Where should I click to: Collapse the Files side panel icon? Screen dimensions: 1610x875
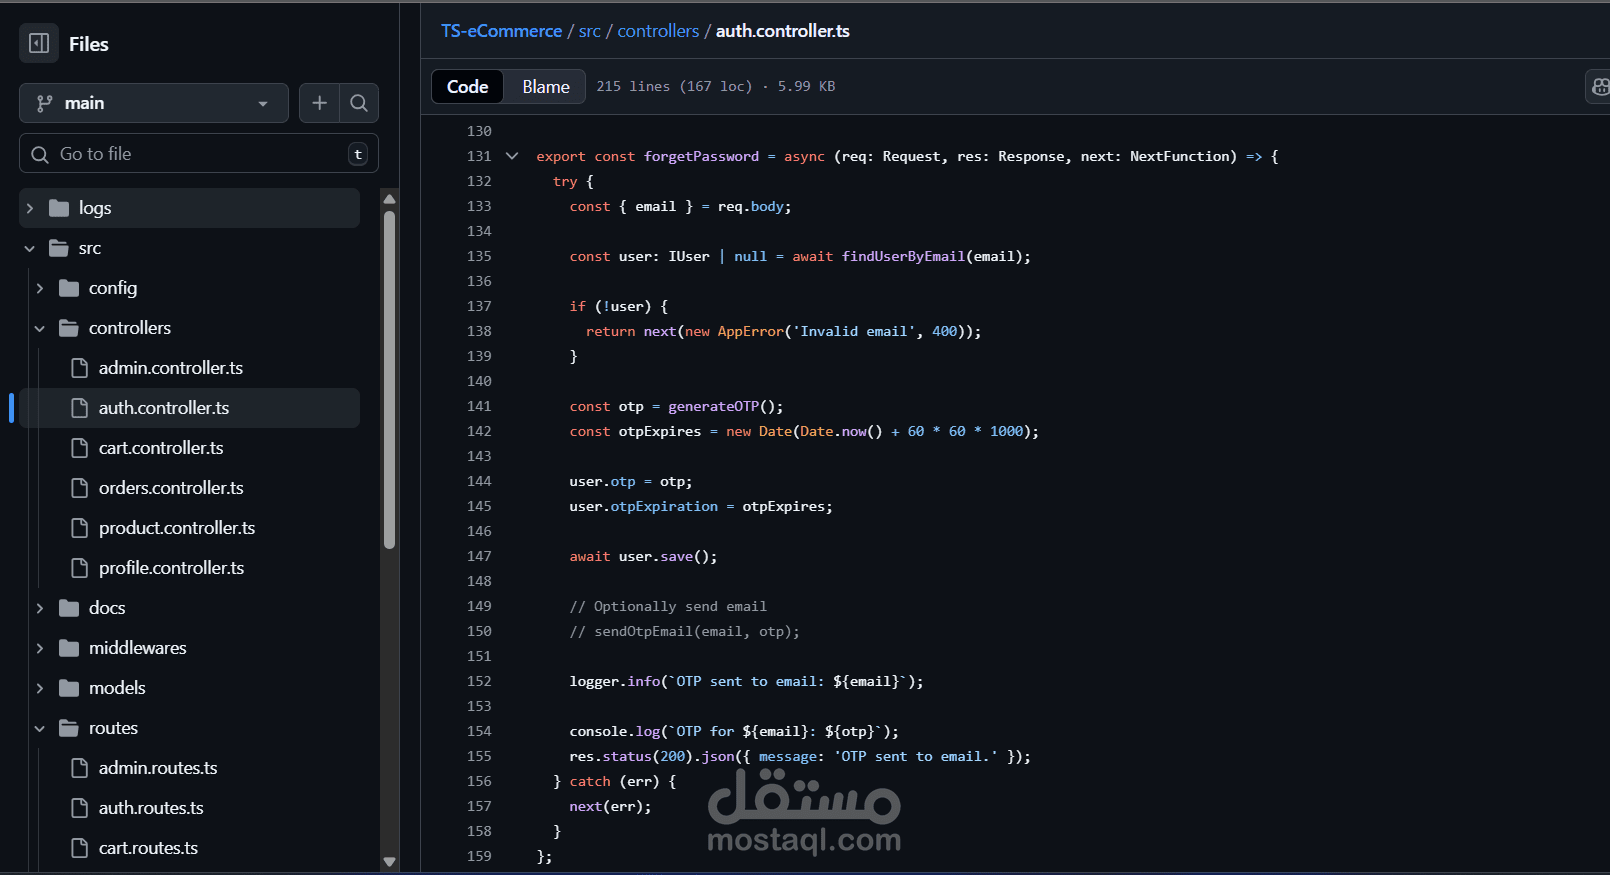[39, 43]
